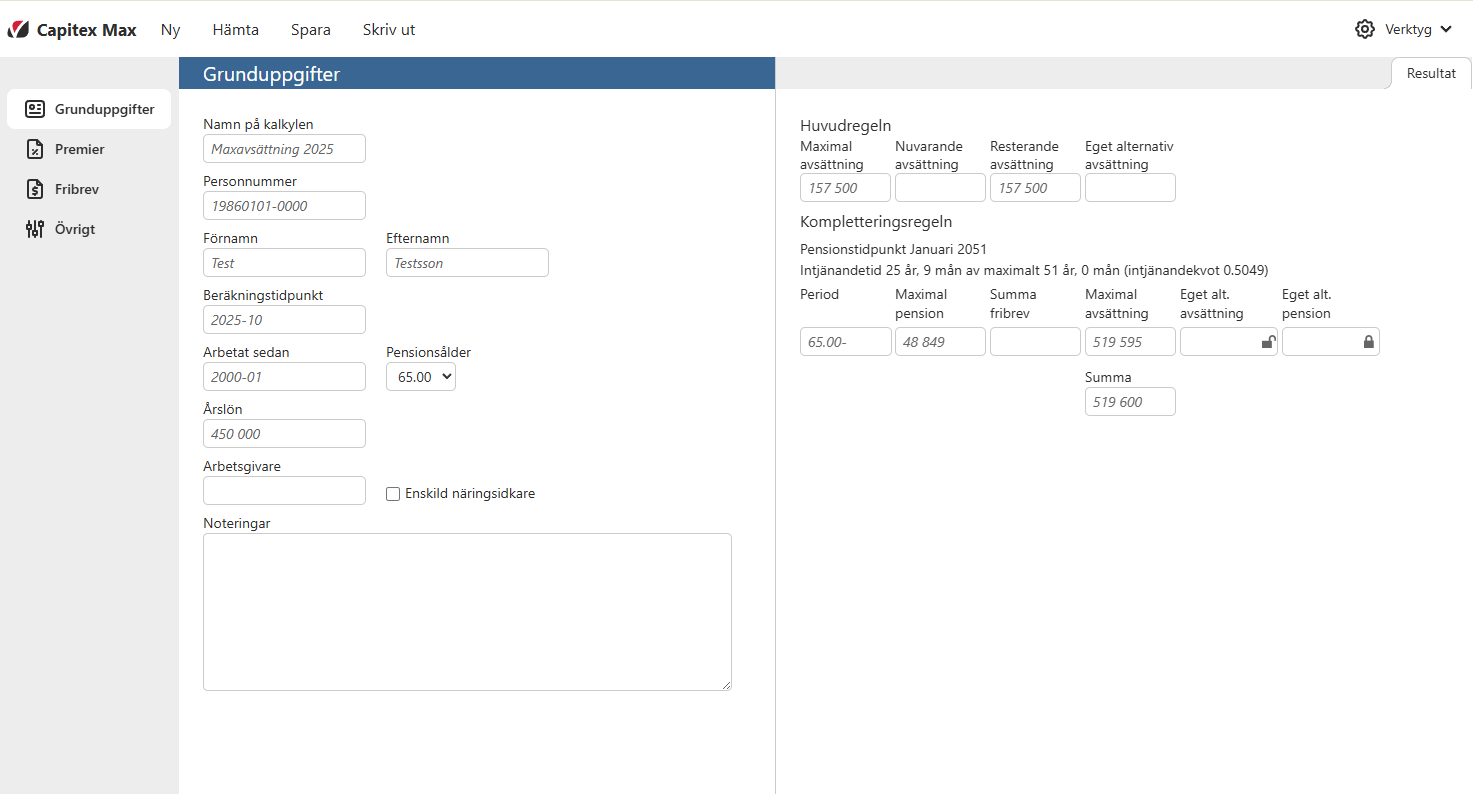Open the Pensionsålder dropdown
The width and height of the screenshot is (1473, 794).
tap(420, 377)
